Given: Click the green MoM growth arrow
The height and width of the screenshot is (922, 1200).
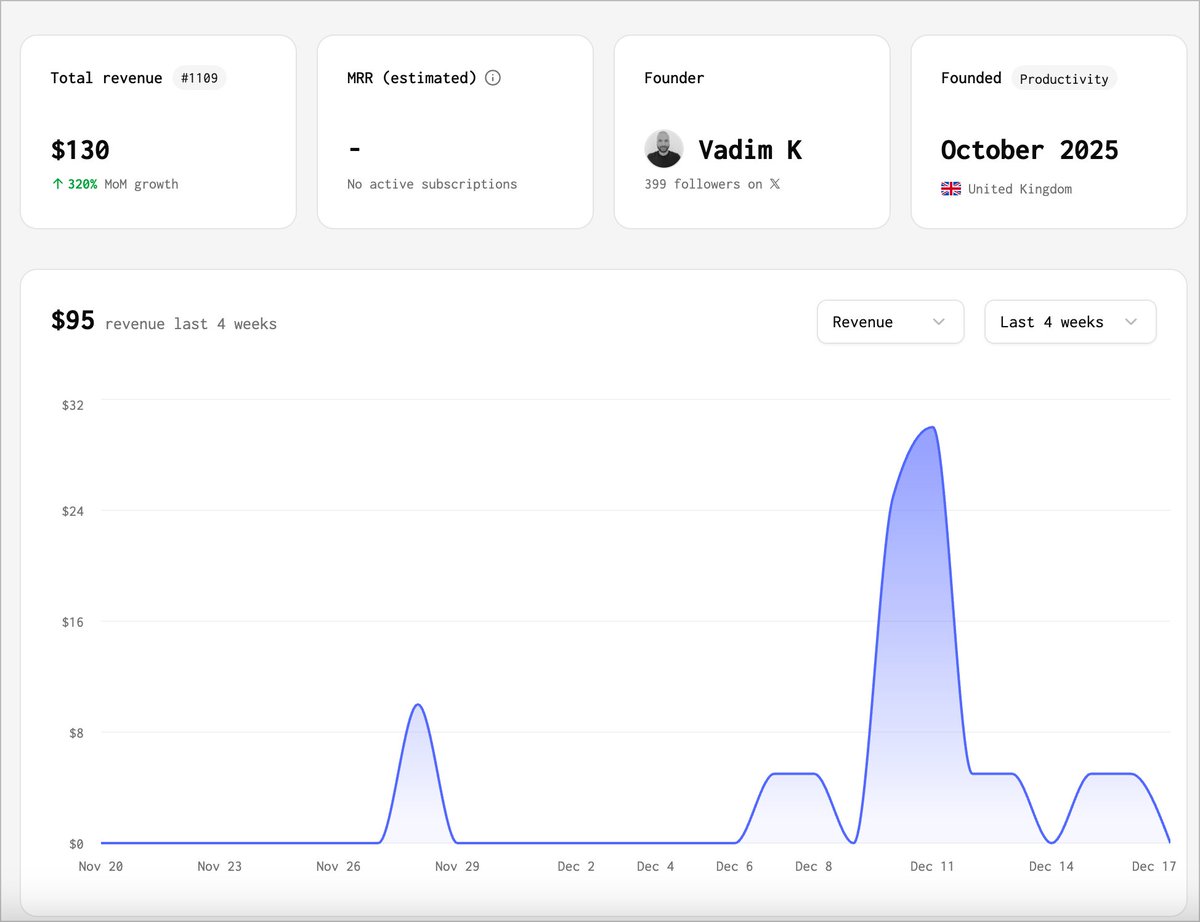Looking at the screenshot, I should tap(57, 184).
